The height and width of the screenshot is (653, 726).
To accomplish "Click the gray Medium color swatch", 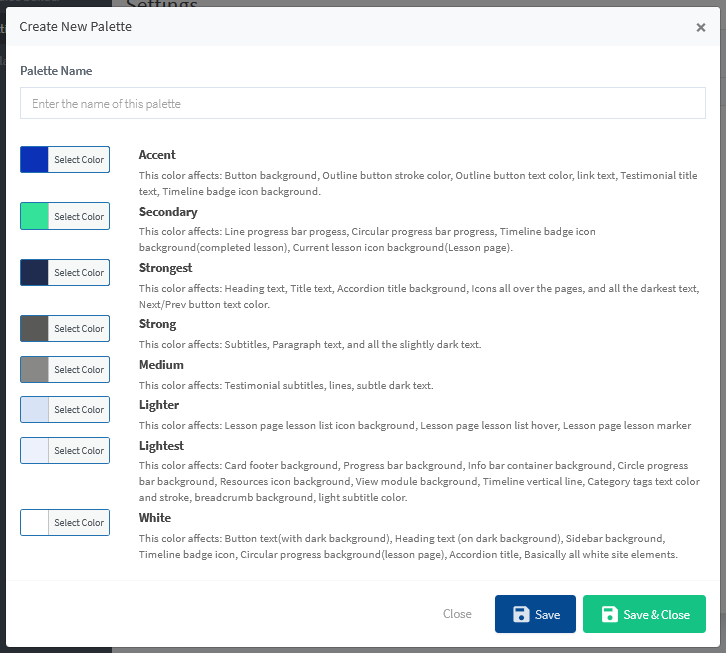I will click(x=34, y=369).
